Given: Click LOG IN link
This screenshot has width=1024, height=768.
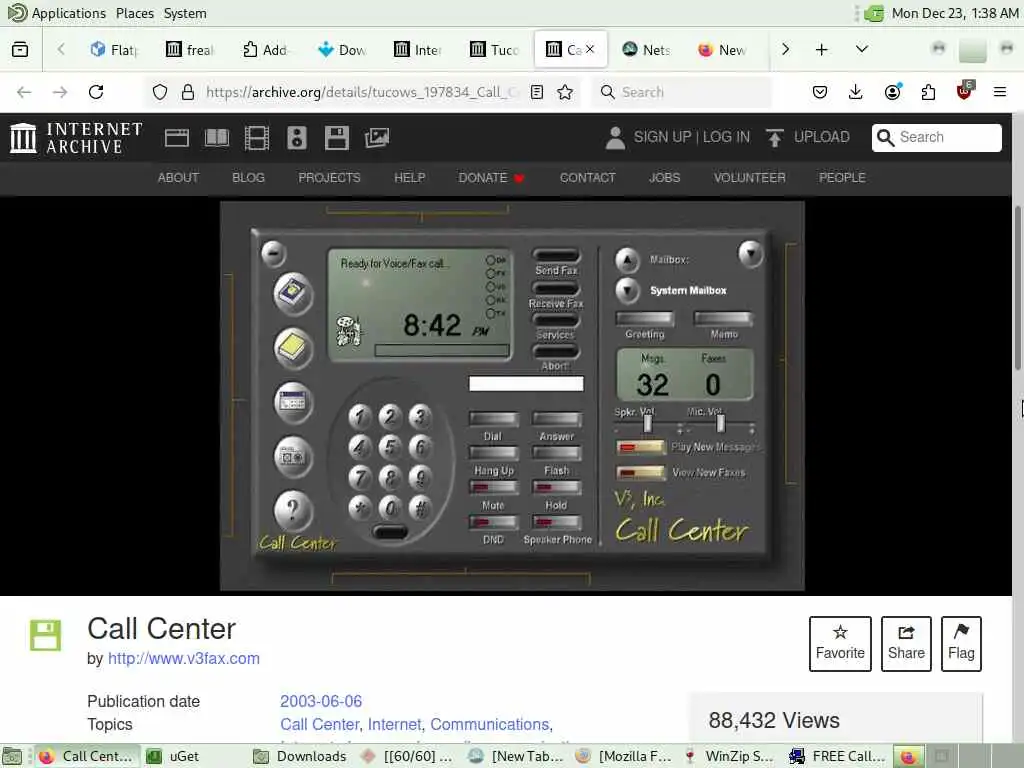Looking at the screenshot, I should point(726,137).
